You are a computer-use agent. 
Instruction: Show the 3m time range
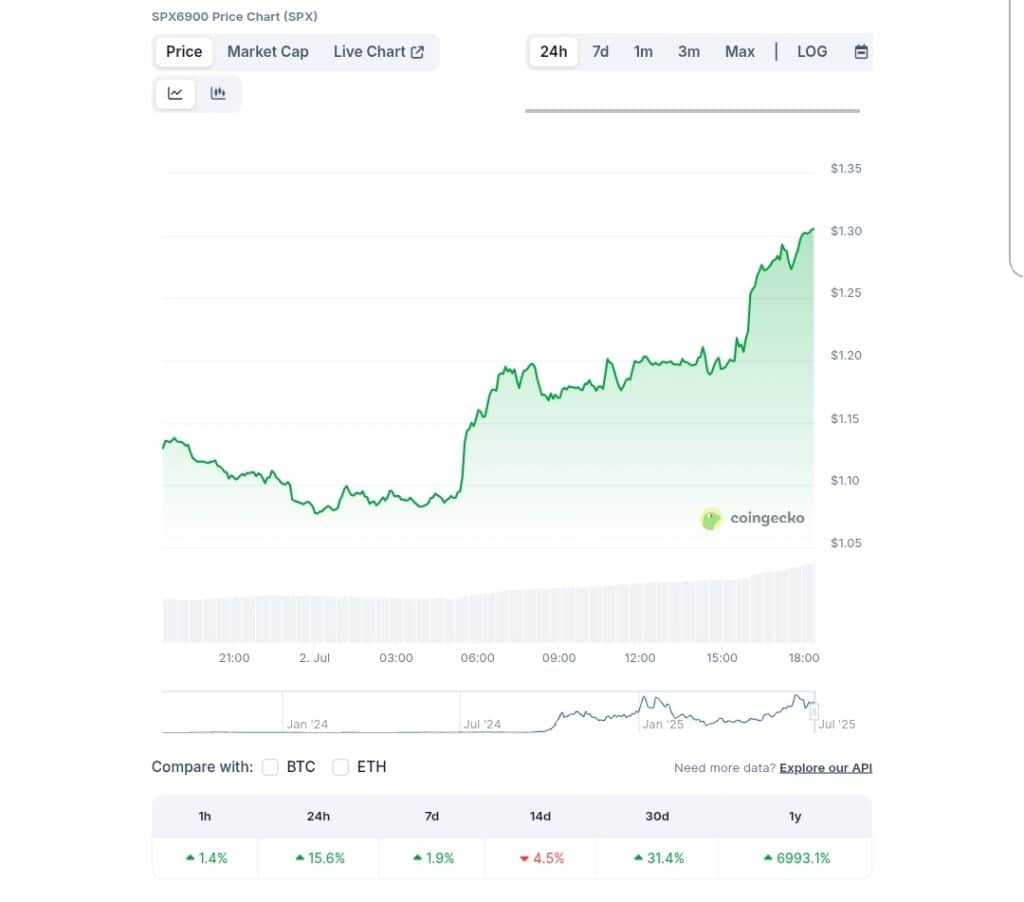pos(688,52)
